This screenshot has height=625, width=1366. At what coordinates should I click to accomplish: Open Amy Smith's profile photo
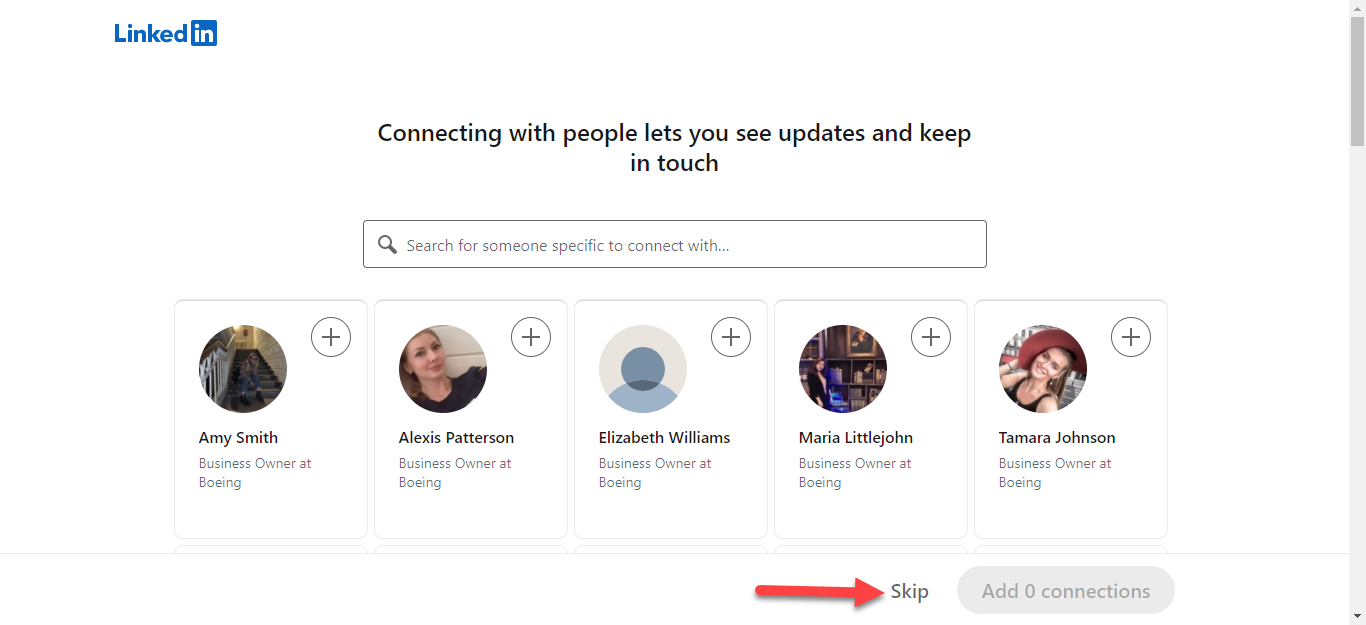tap(243, 369)
